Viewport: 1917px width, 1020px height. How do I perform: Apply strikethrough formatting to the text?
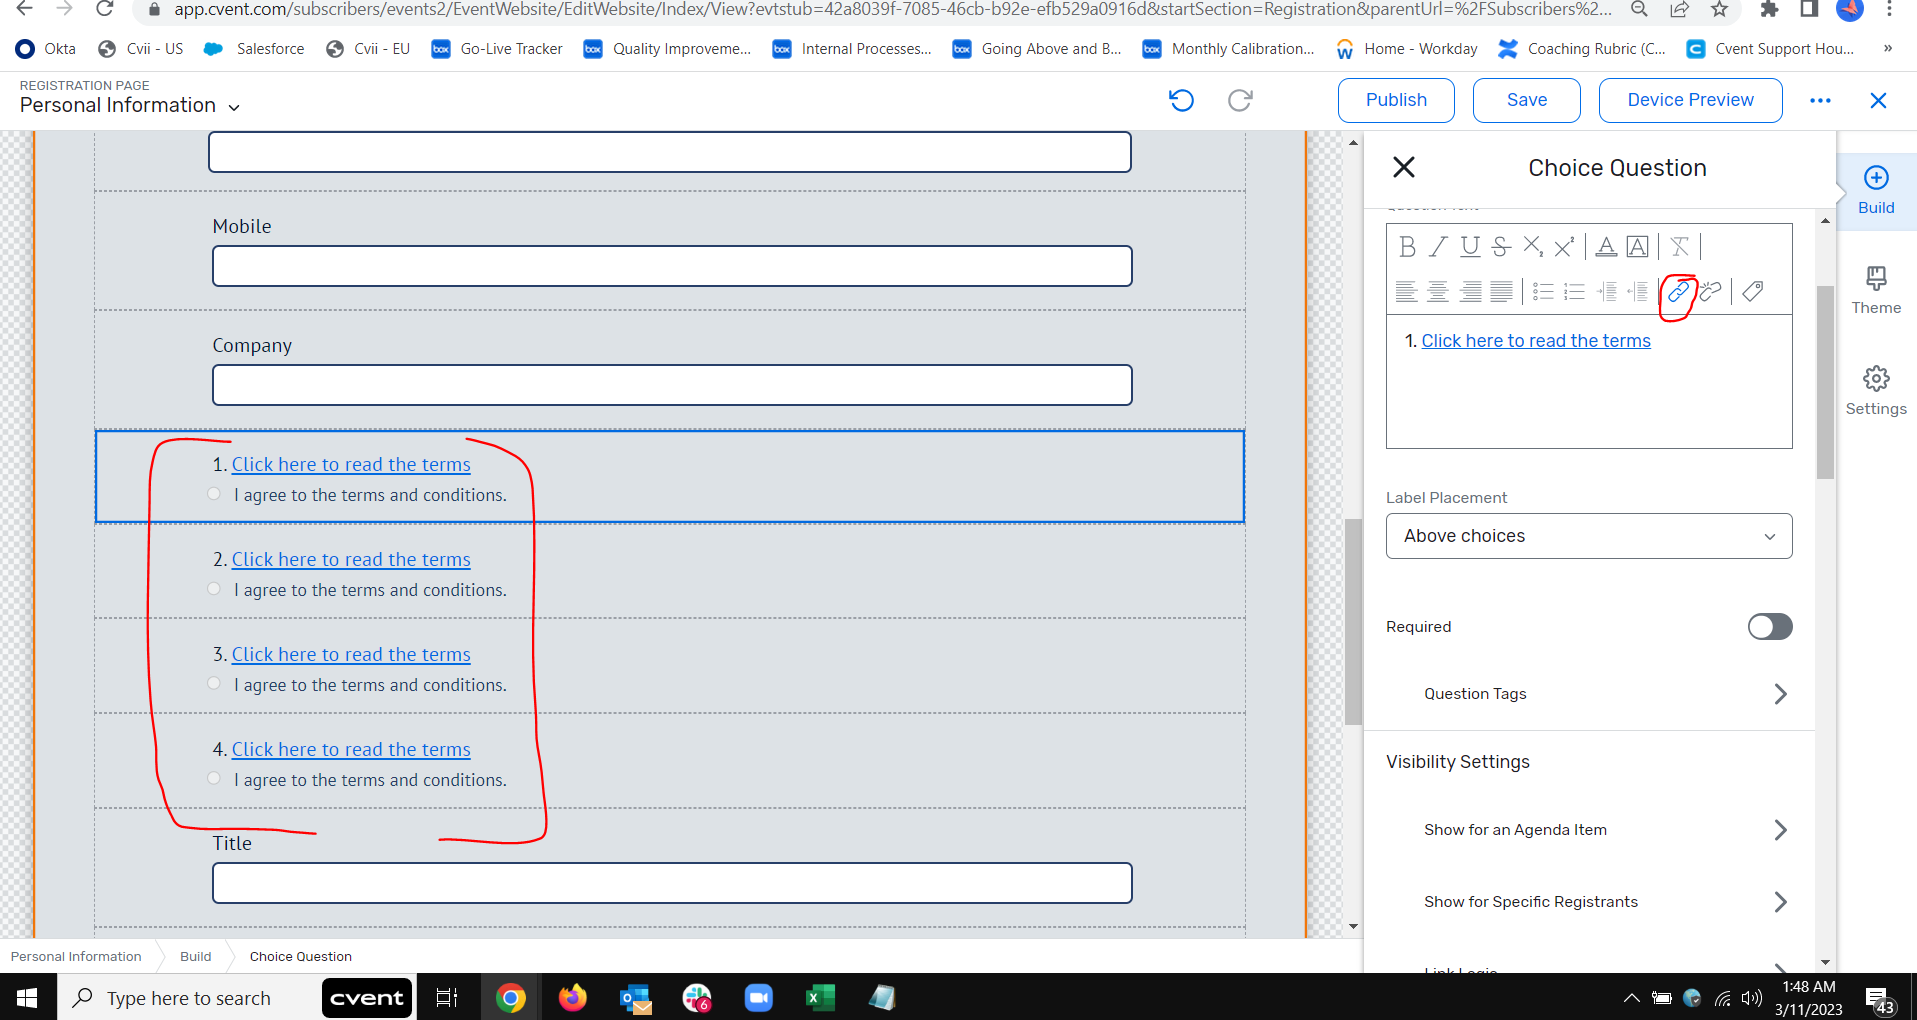[x=1500, y=246]
